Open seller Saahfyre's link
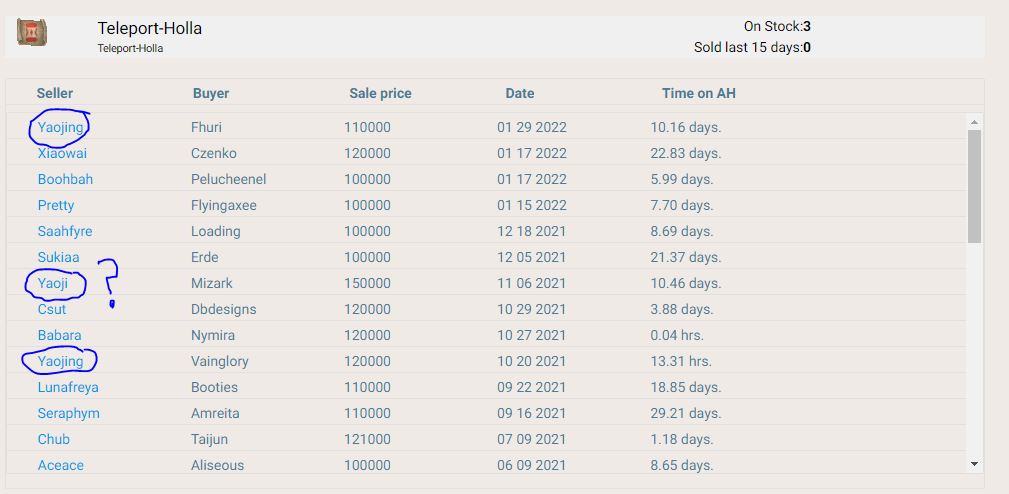This screenshot has width=1009, height=494. [65, 231]
